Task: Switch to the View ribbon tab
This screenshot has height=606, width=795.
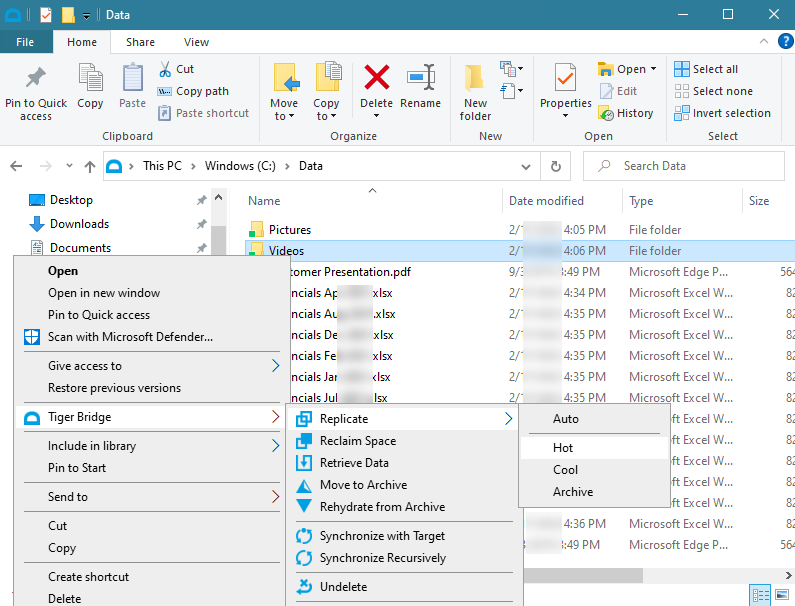Action: tap(196, 42)
